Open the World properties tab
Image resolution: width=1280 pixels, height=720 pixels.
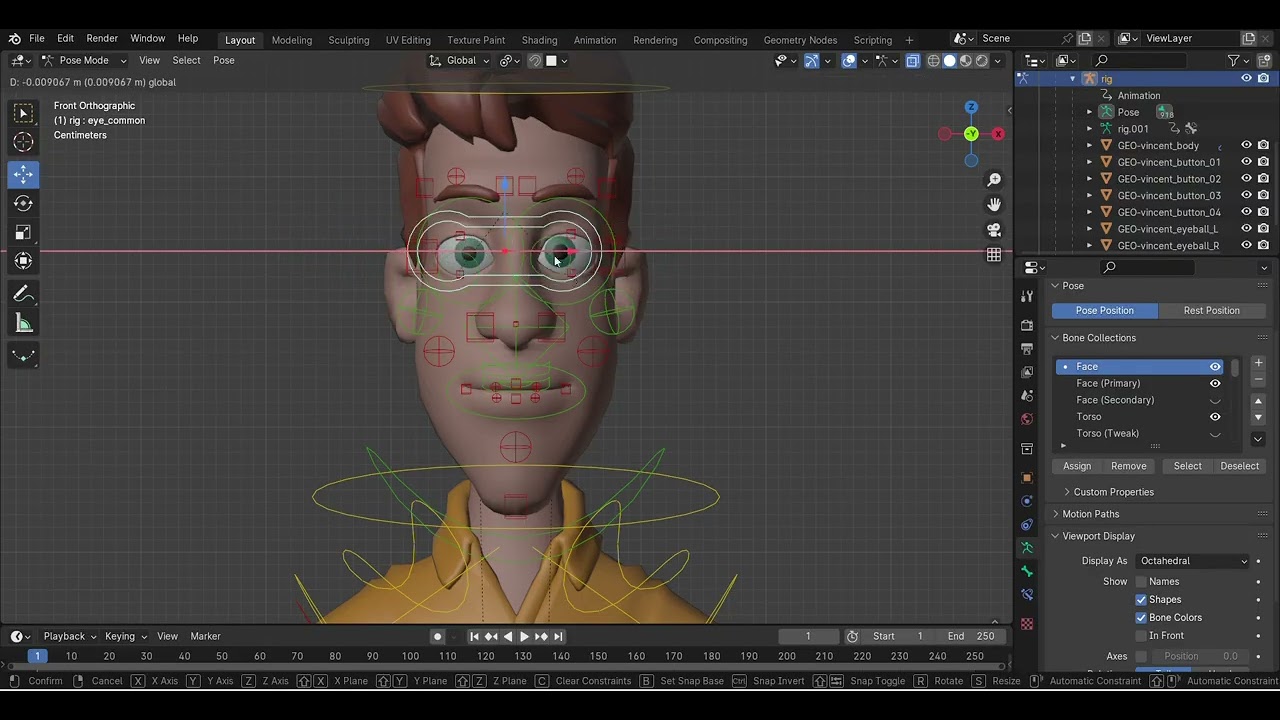pyautogui.click(x=1027, y=419)
